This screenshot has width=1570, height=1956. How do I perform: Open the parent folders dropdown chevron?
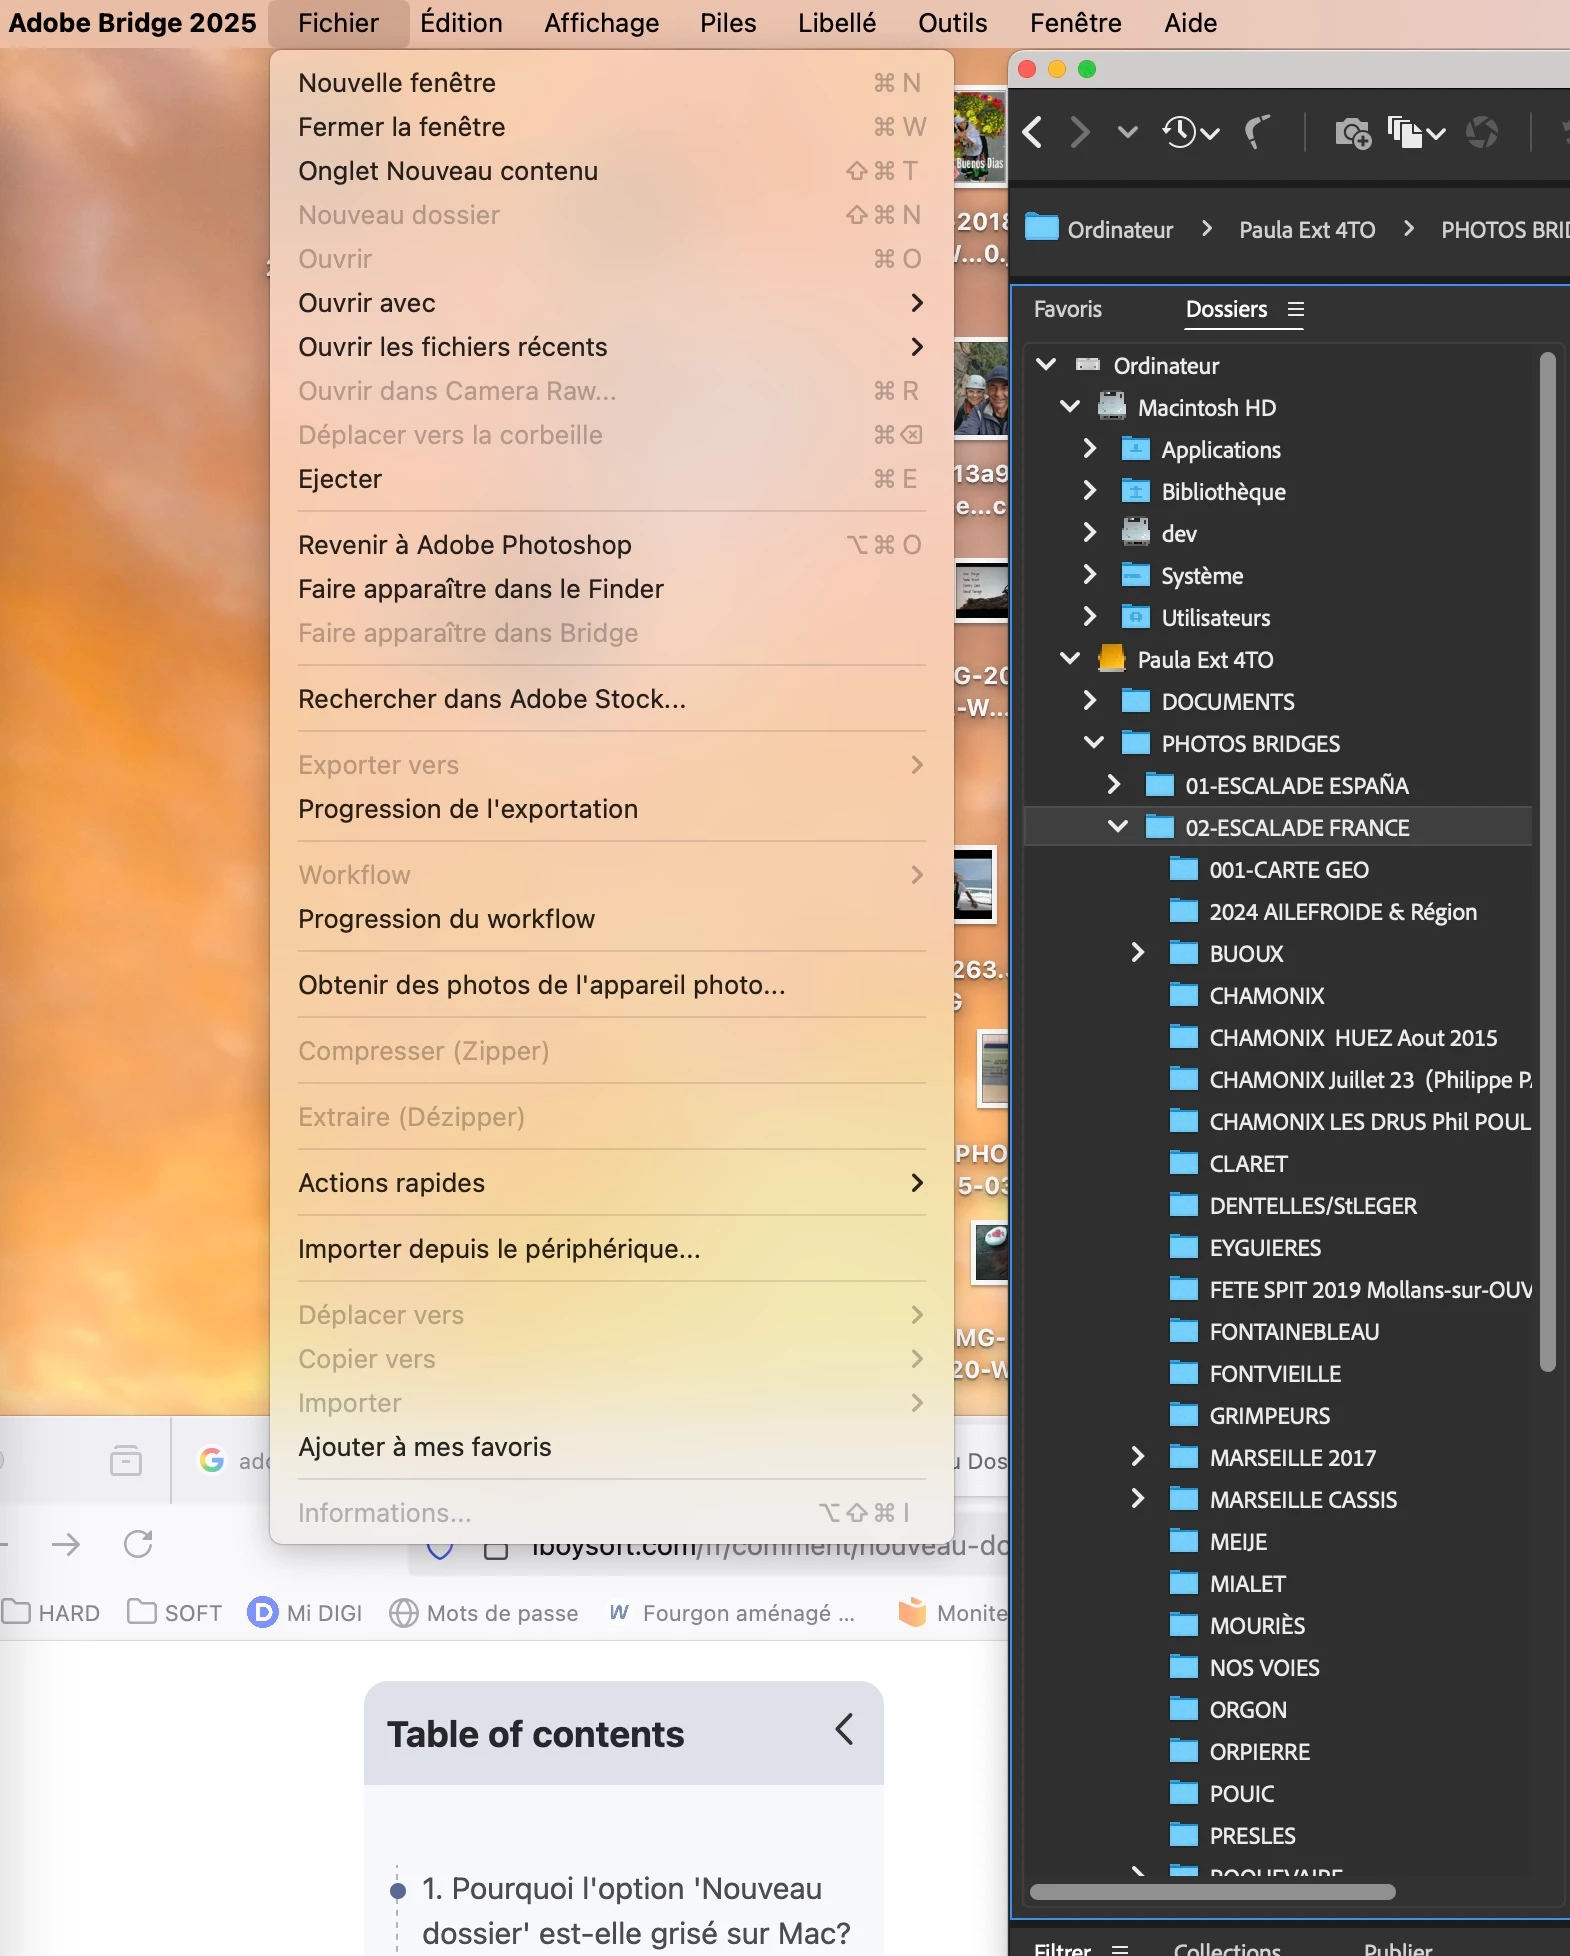1128,132
